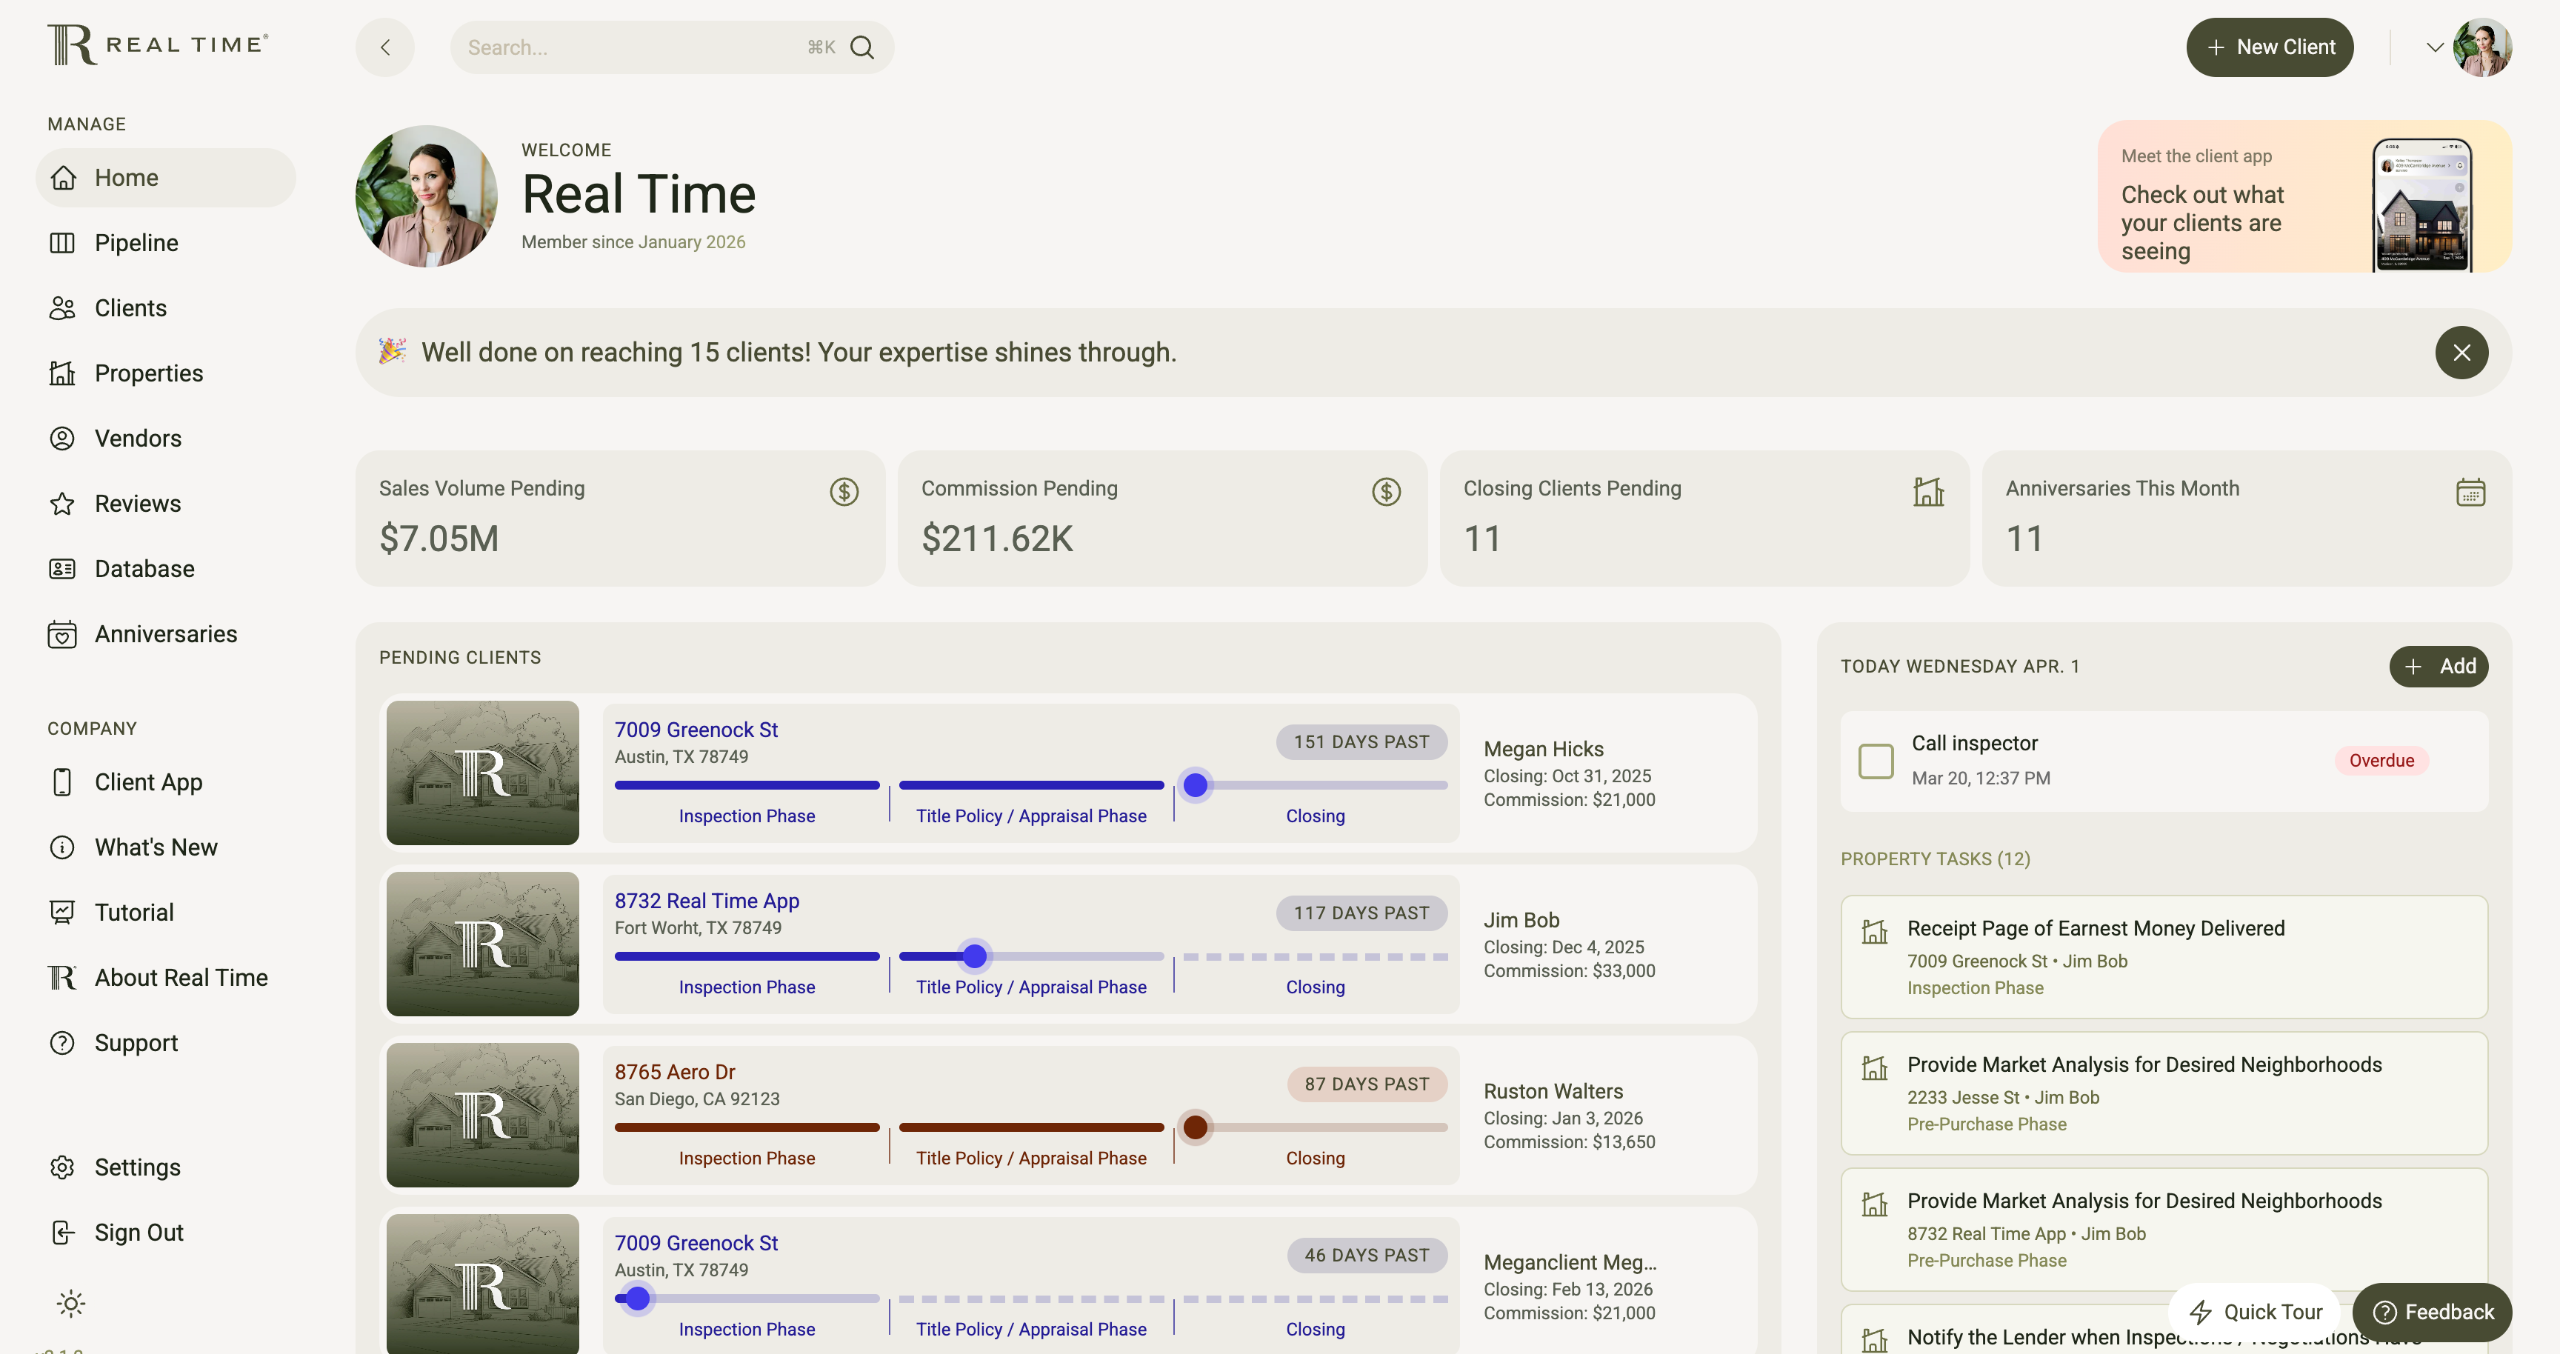
Task: Open the 8765 Aero Dr property link
Action: pyautogui.click(x=675, y=1072)
